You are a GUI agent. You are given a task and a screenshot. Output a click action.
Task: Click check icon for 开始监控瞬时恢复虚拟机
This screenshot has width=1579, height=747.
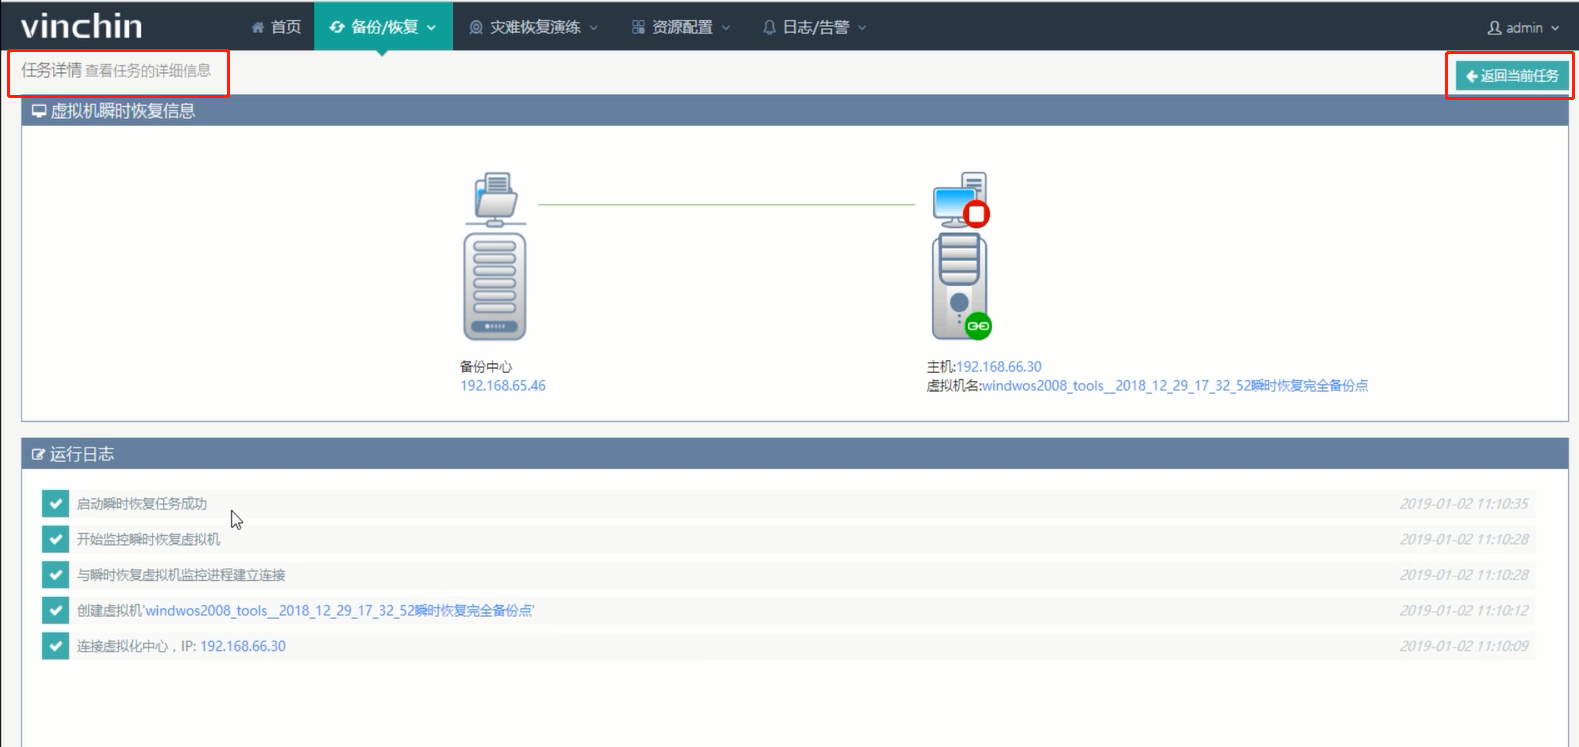pos(55,539)
